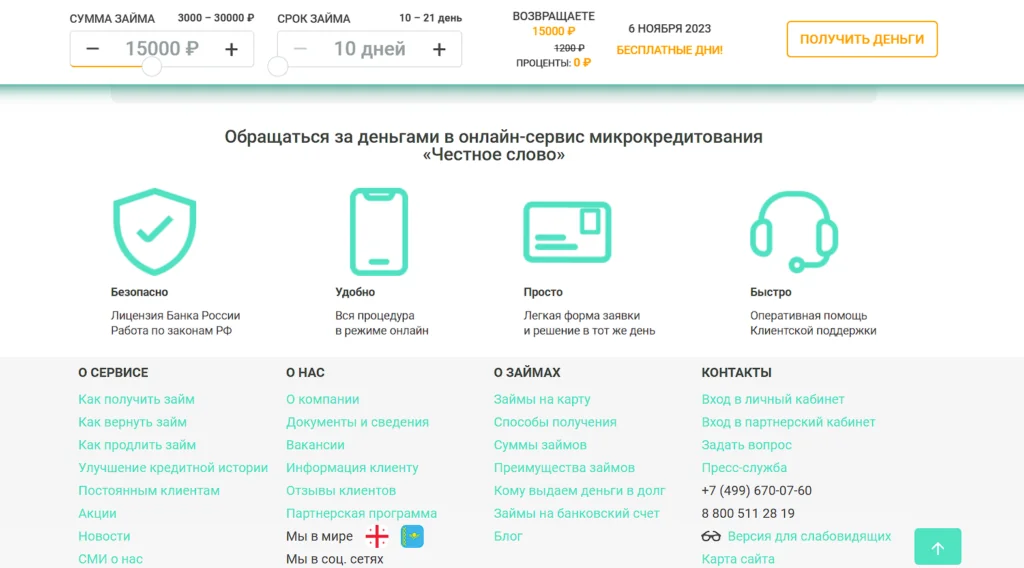Open Задать вопрос link
Image resolution: width=1024 pixels, height=568 pixels.
point(746,445)
